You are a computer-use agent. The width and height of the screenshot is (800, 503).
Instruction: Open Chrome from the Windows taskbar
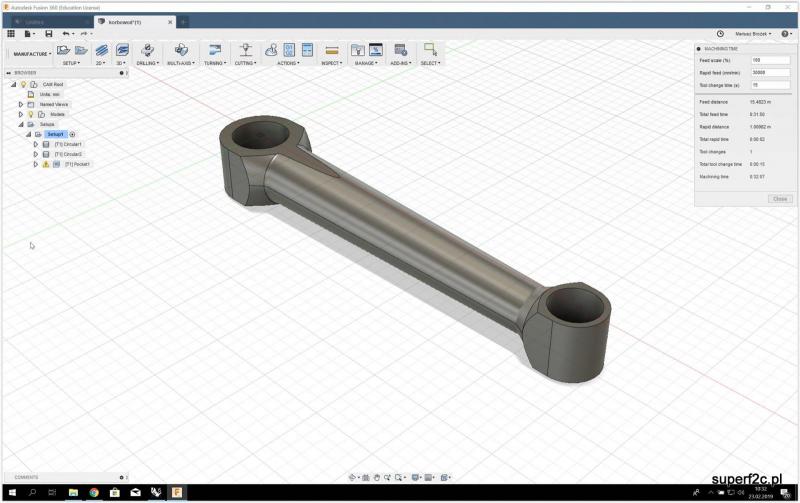click(x=93, y=493)
